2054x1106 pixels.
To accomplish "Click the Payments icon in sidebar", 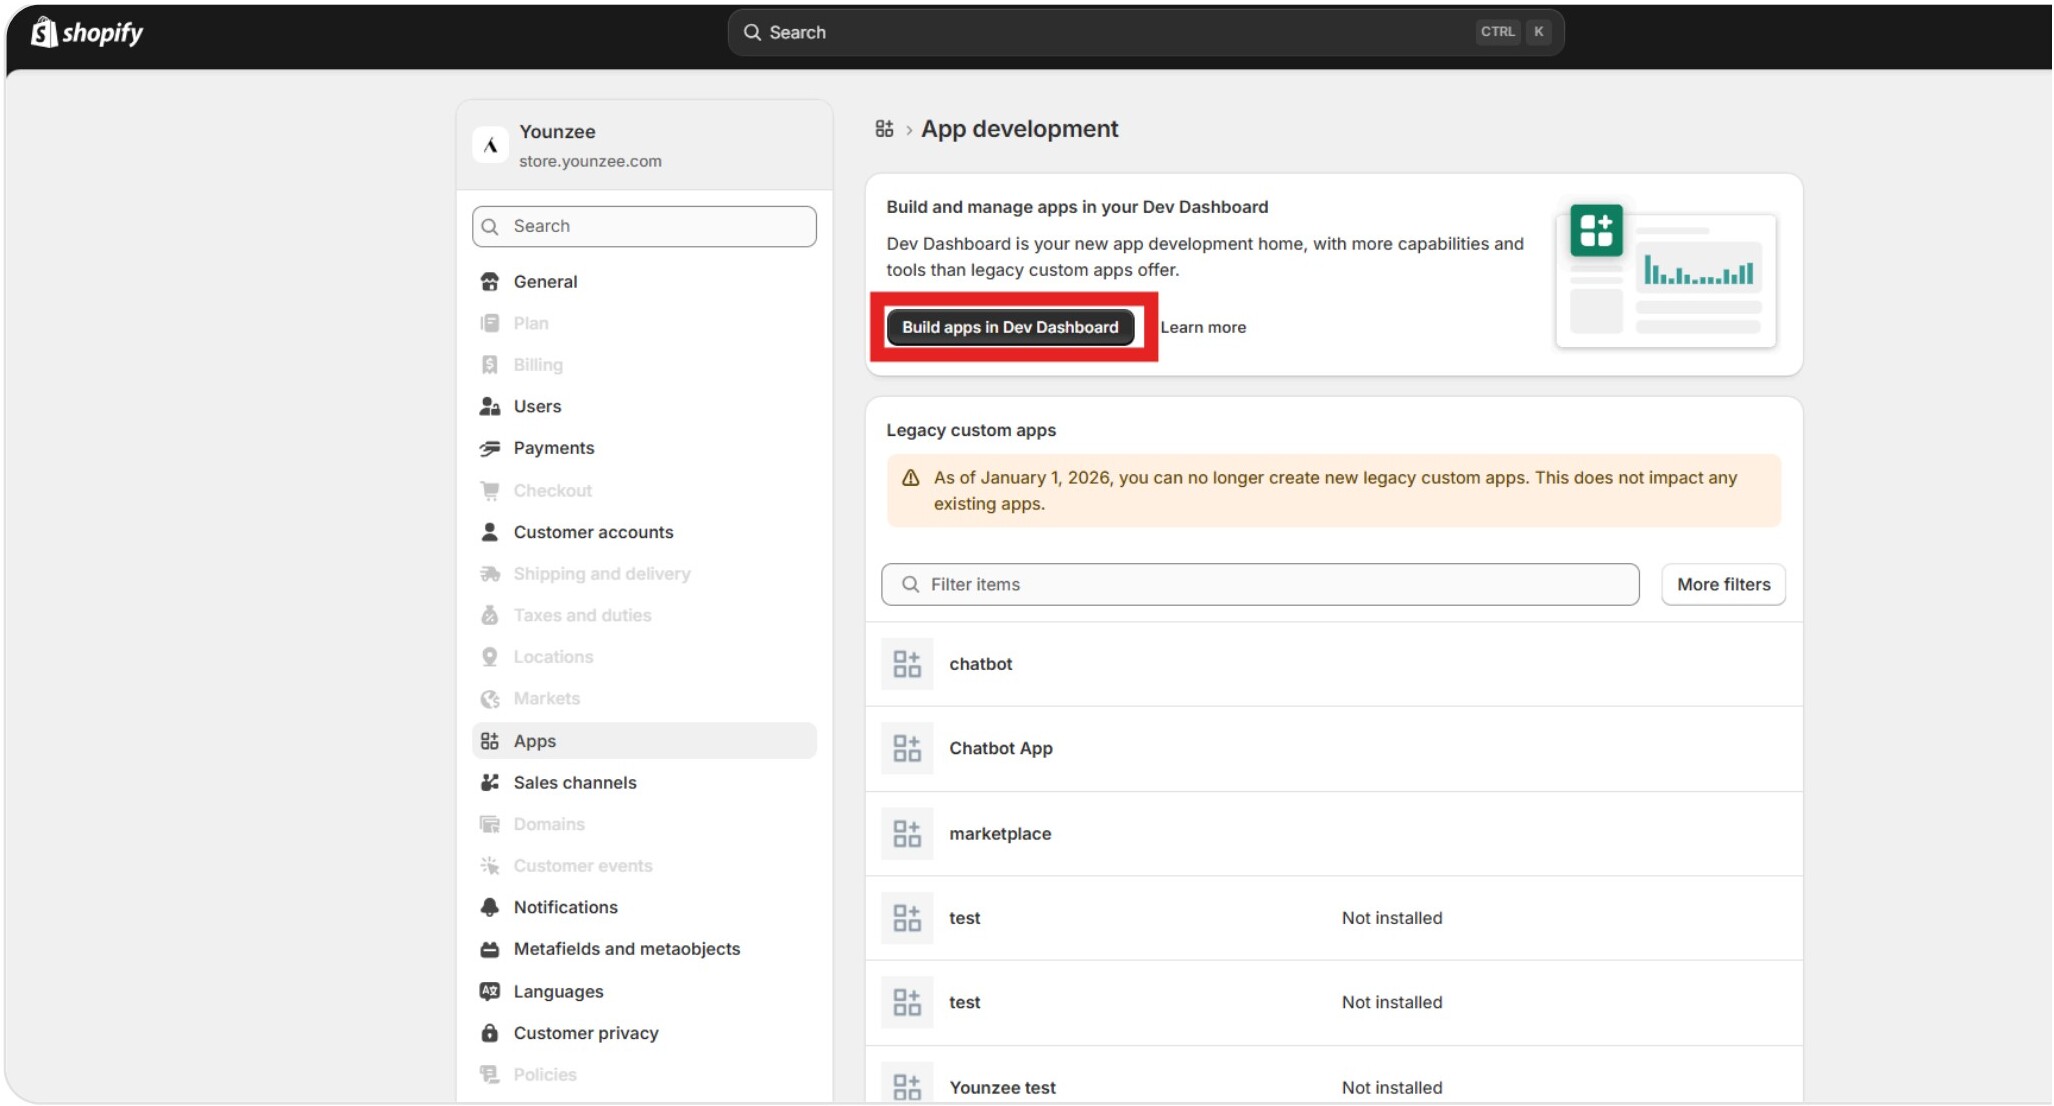I will pos(489,448).
